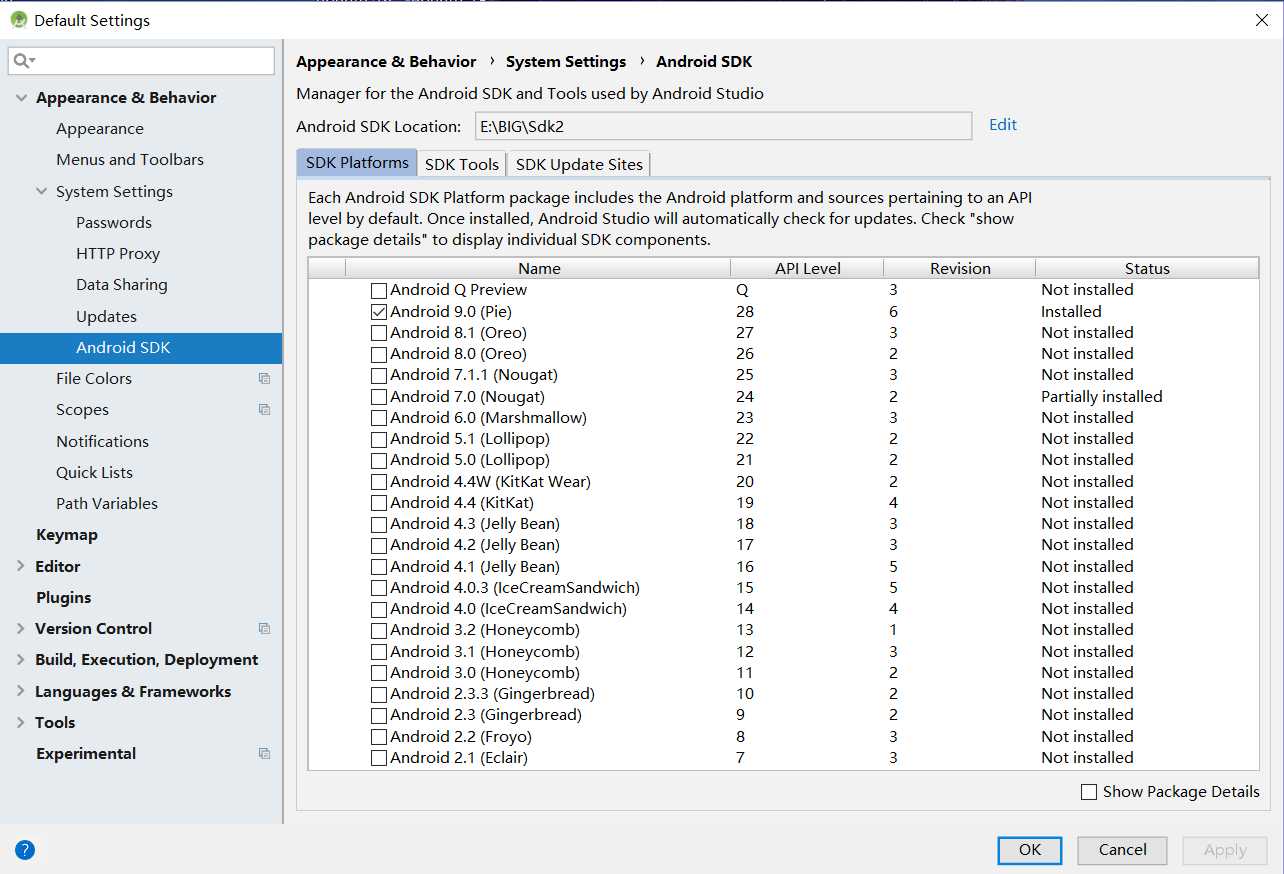Screen dimensions: 1284x874
Task: Click the OK button
Action: [1030, 850]
